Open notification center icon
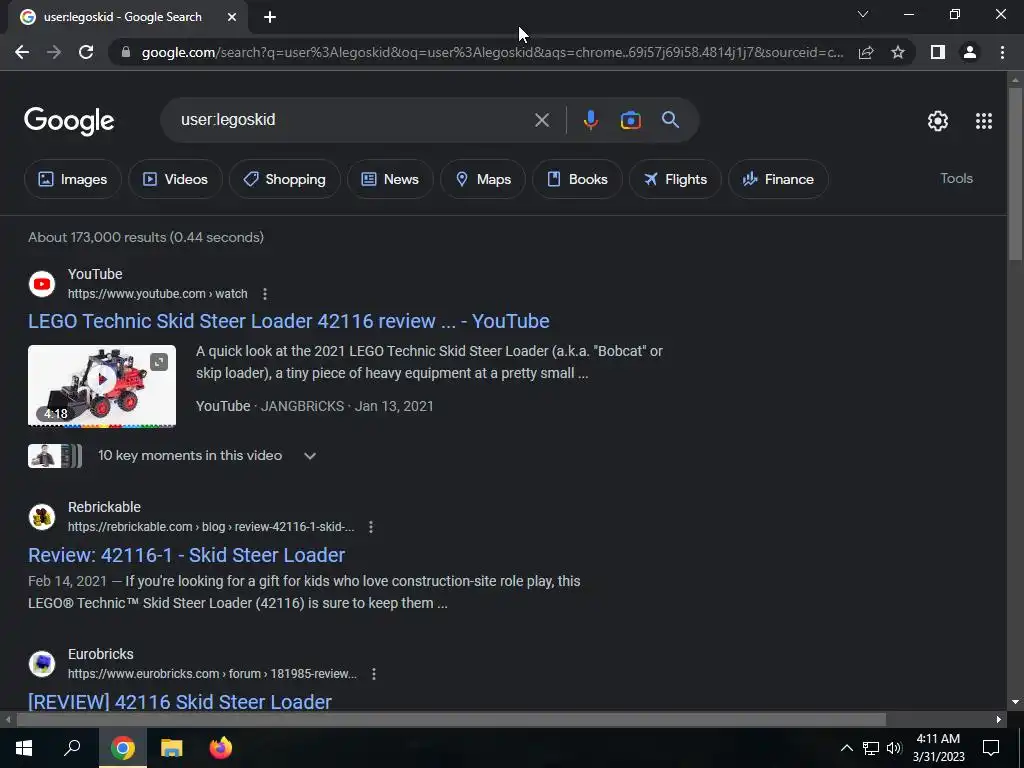The width and height of the screenshot is (1024, 768). click(x=991, y=748)
